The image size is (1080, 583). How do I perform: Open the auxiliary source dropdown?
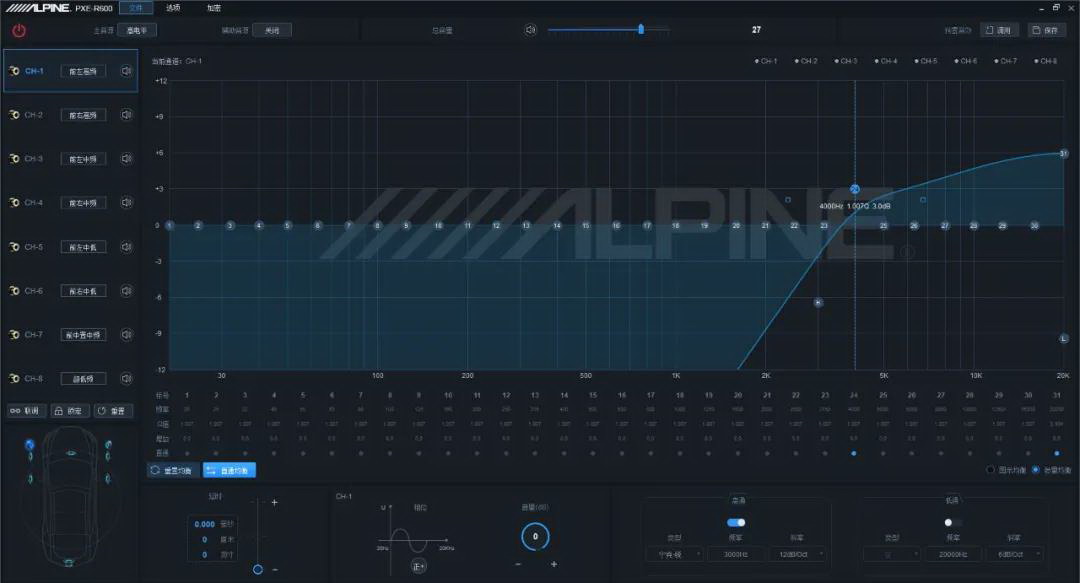(272, 30)
